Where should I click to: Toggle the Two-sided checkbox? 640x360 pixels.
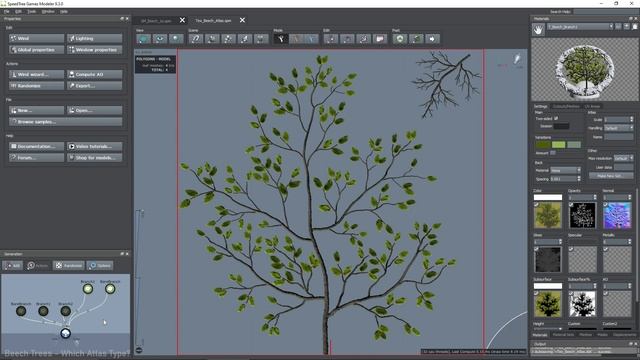(556, 118)
